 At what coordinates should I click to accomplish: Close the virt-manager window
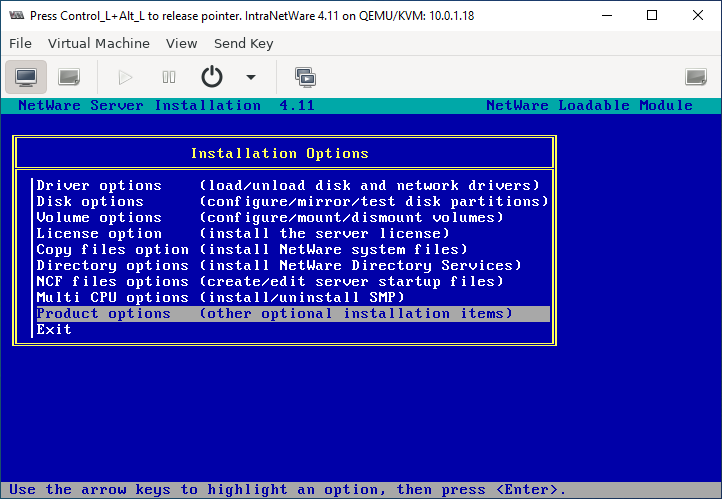[698, 15]
